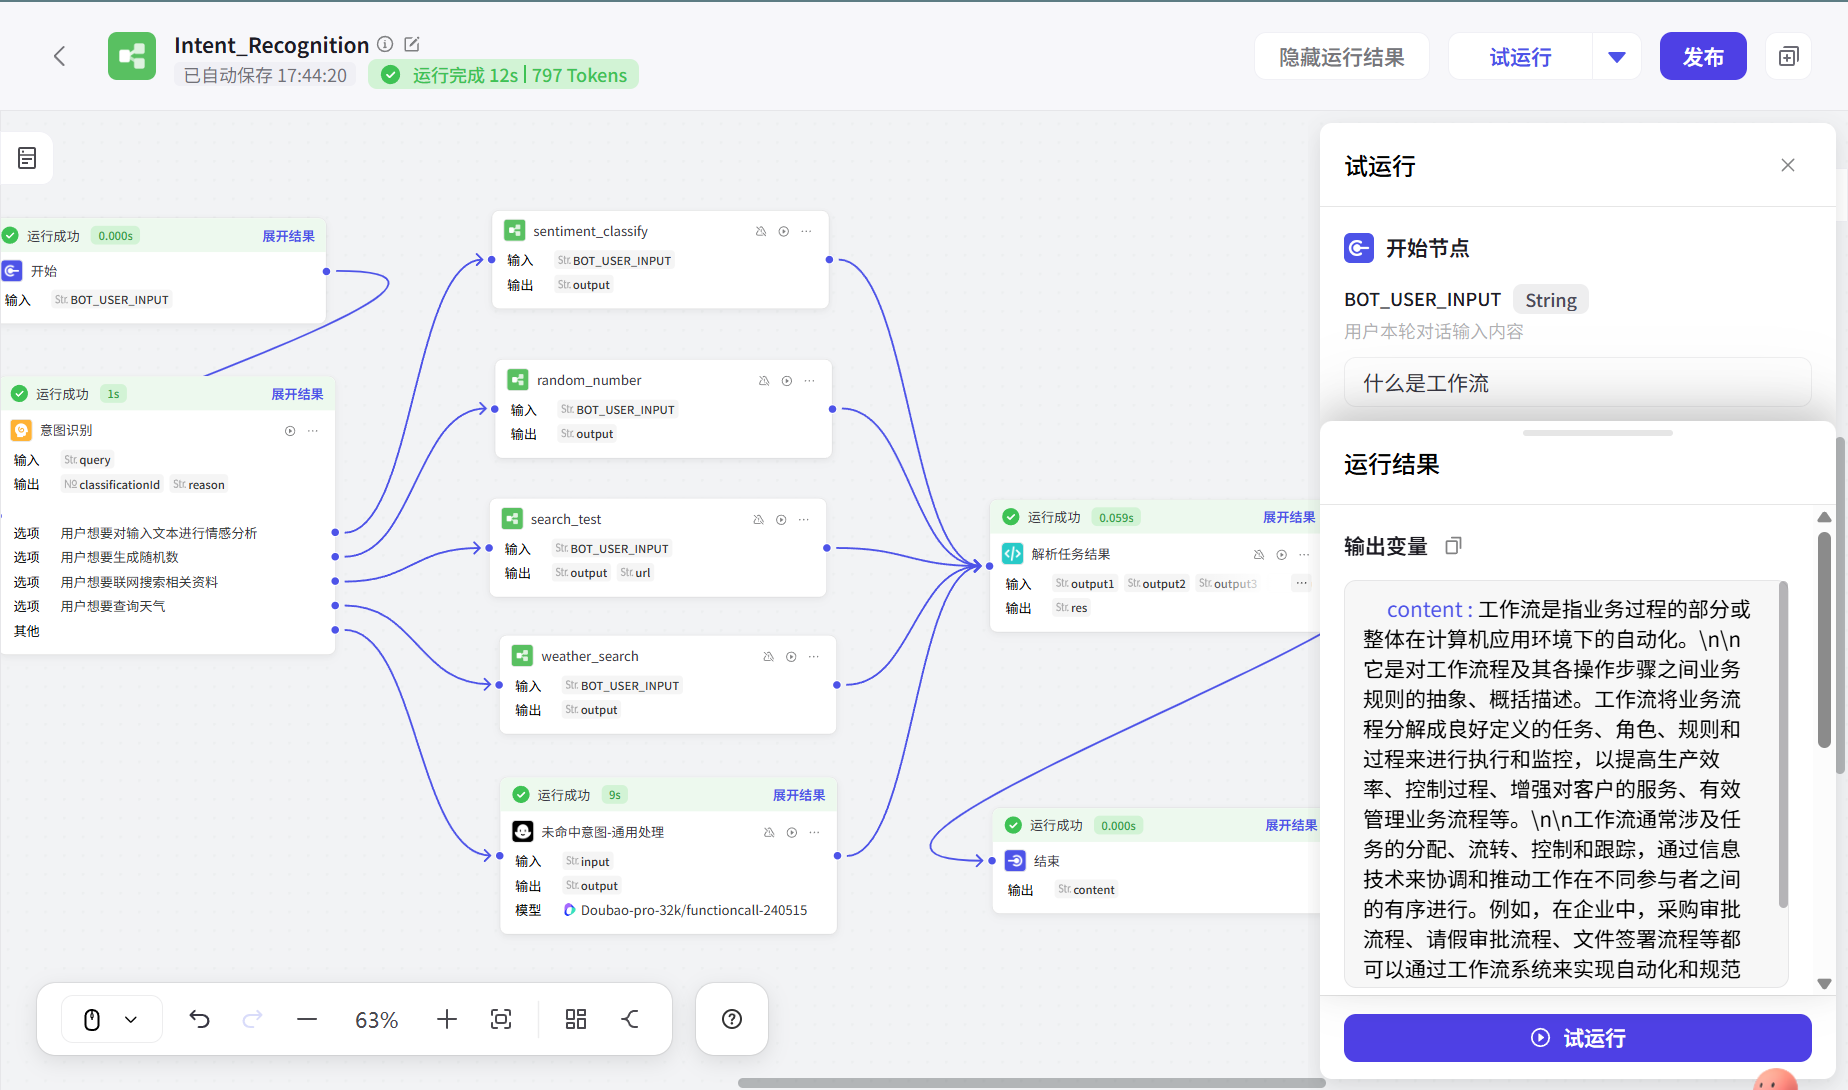This screenshot has width=1848, height=1090.
Task: Open the three-dot menu on 解析任务结果 node header
Action: (1304, 554)
